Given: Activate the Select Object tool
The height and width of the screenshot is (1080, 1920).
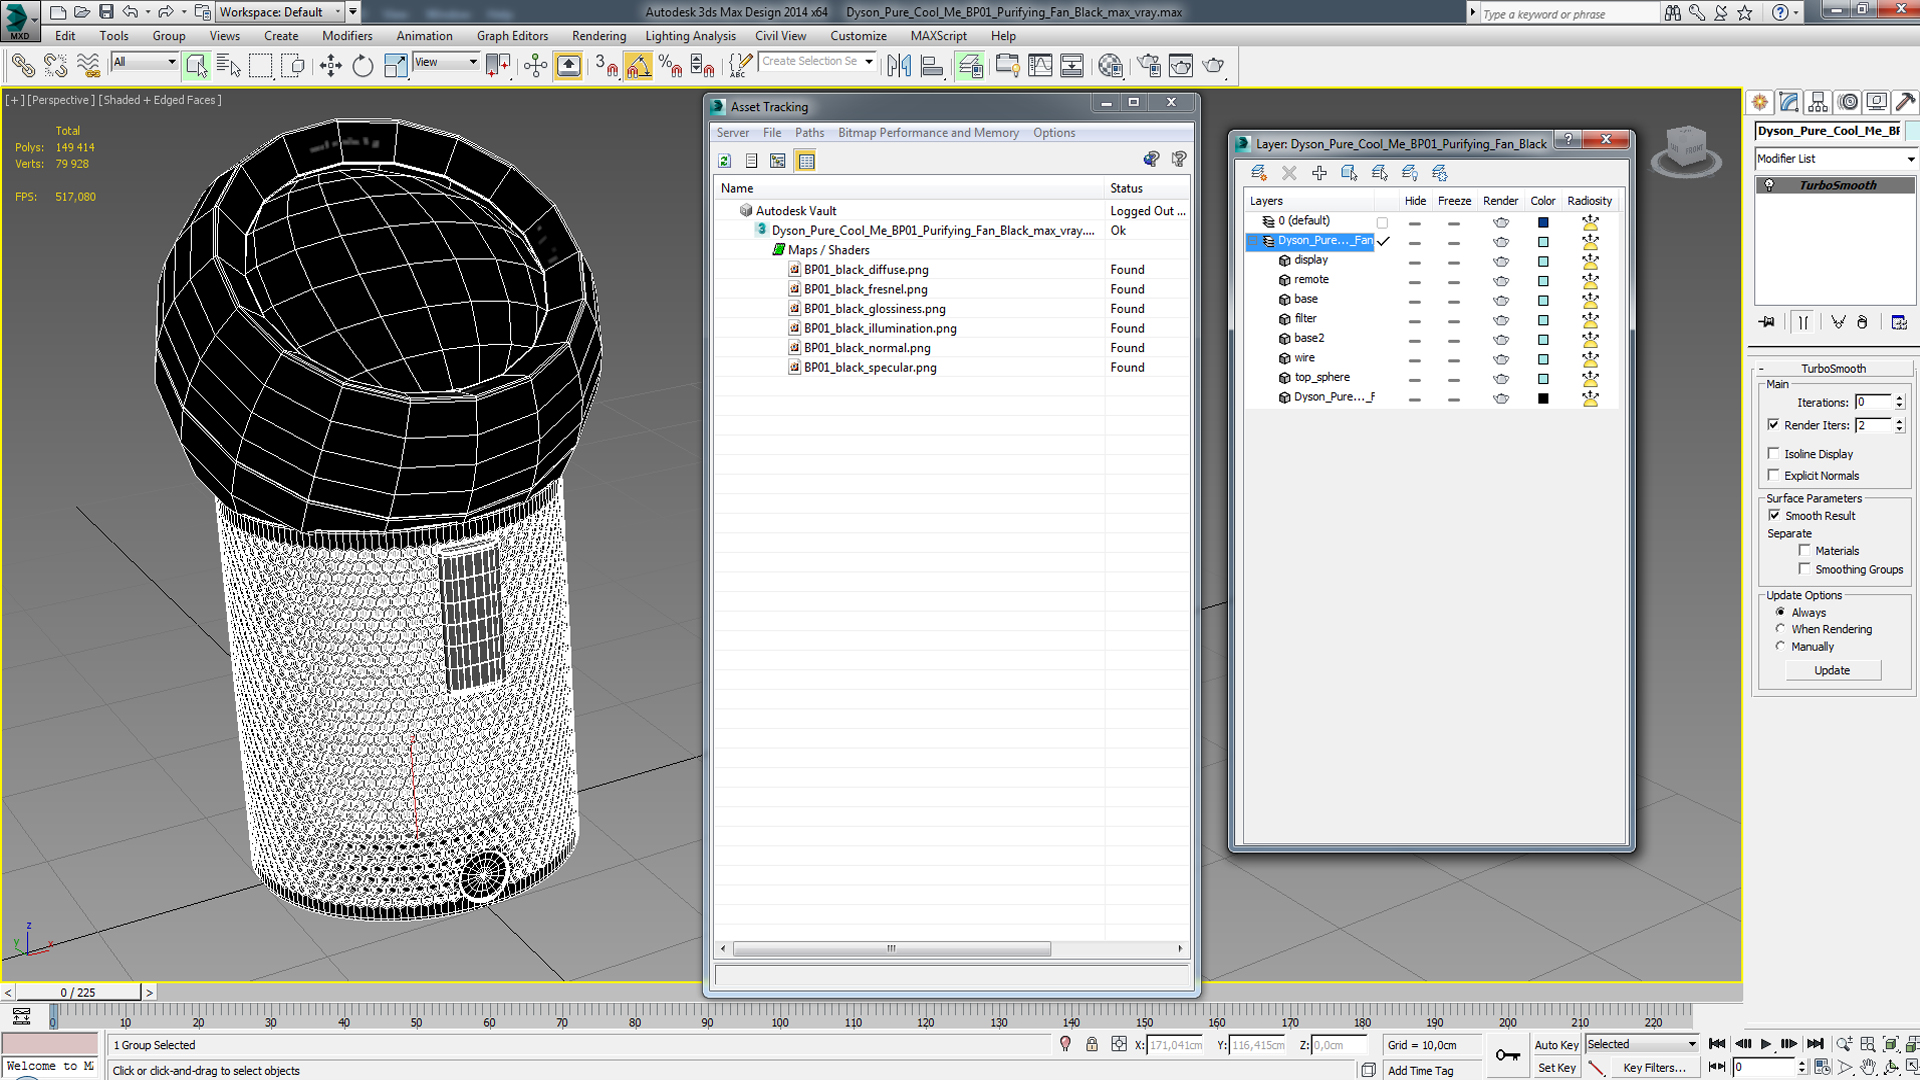Looking at the screenshot, I should [196, 66].
